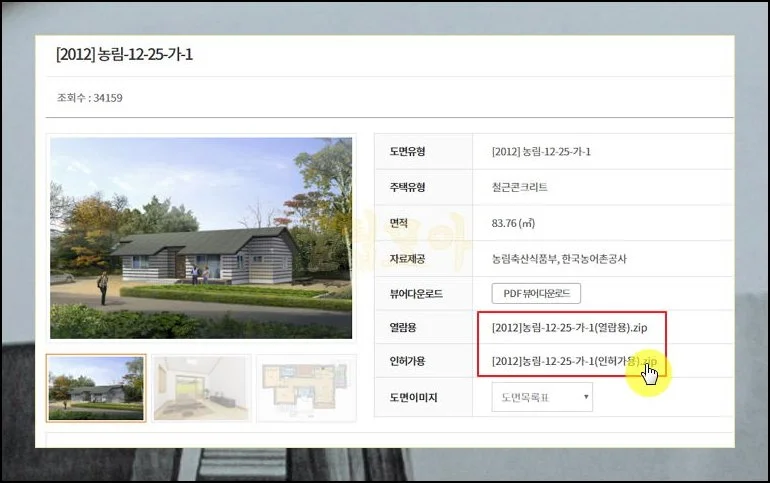Select the exterior view thumbnail
This screenshot has height=483, width=770.
tap(96, 388)
